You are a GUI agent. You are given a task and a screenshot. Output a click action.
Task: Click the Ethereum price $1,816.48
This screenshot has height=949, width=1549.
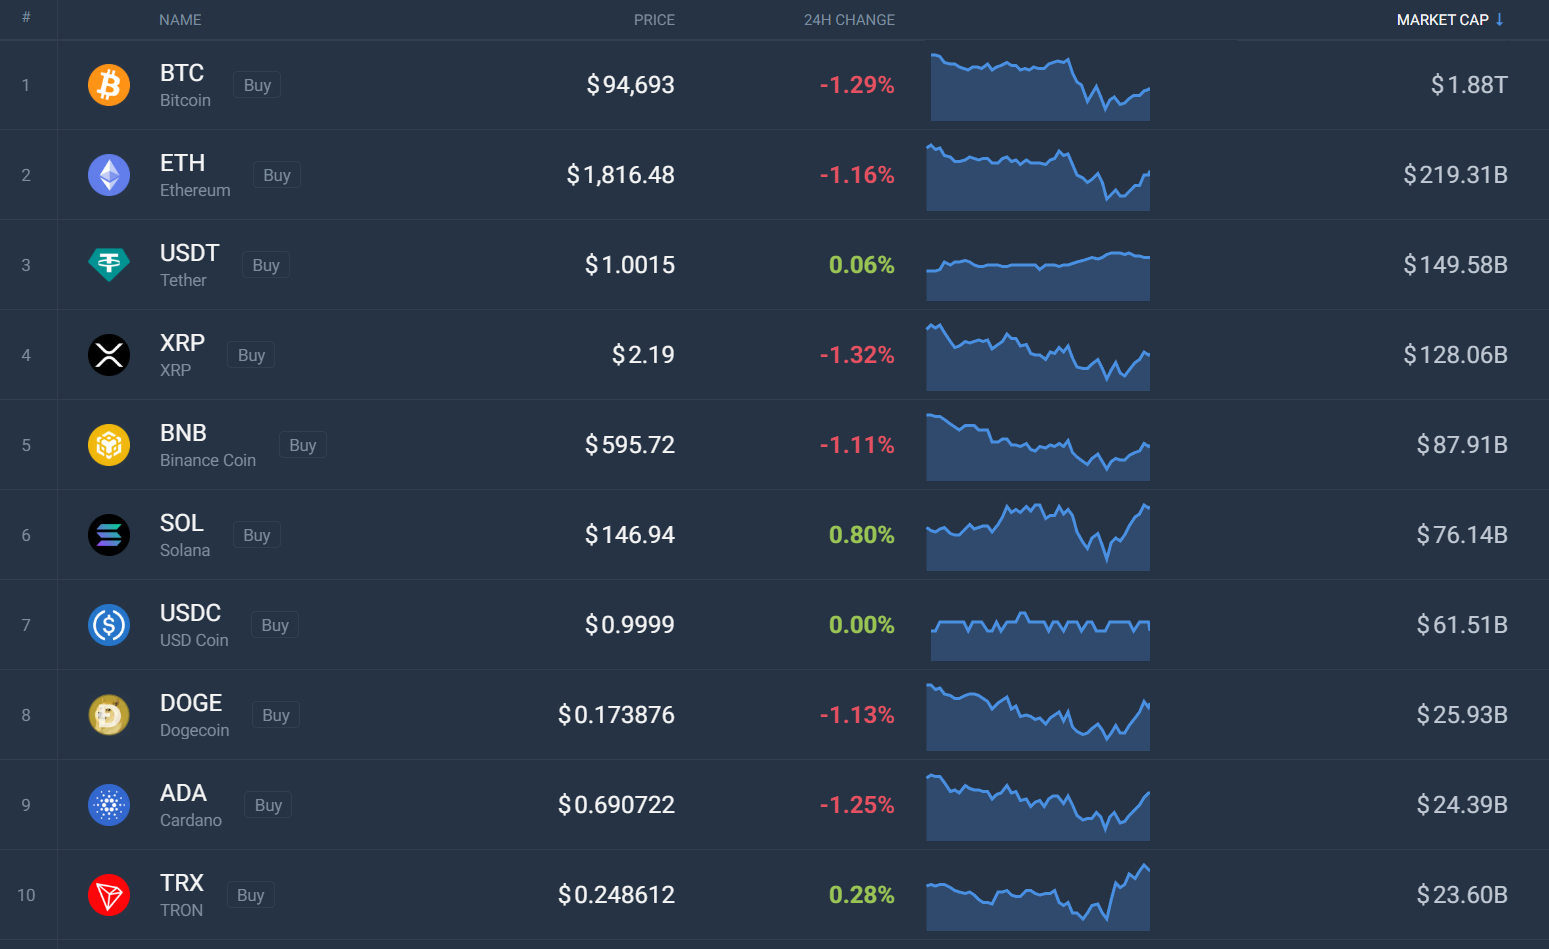coord(621,175)
